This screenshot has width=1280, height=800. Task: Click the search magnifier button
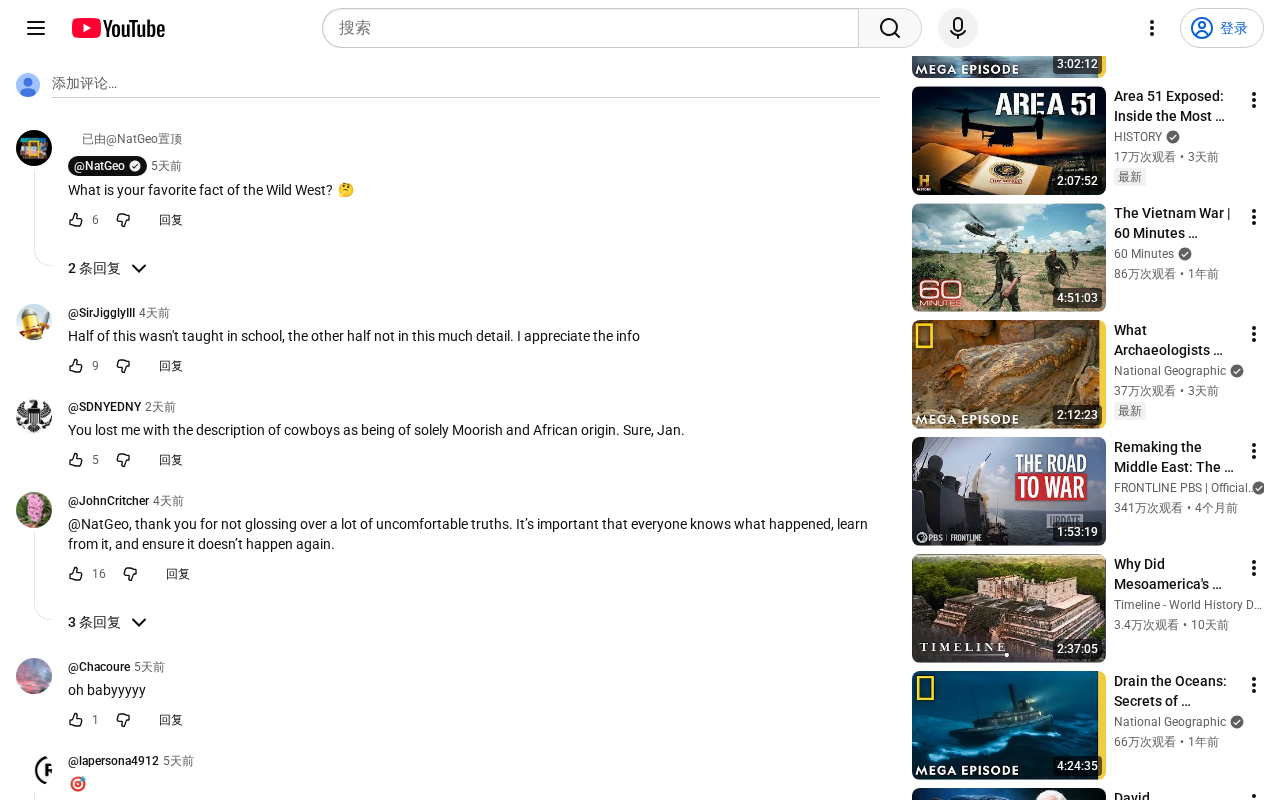pyautogui.click(x=890, y=28)
